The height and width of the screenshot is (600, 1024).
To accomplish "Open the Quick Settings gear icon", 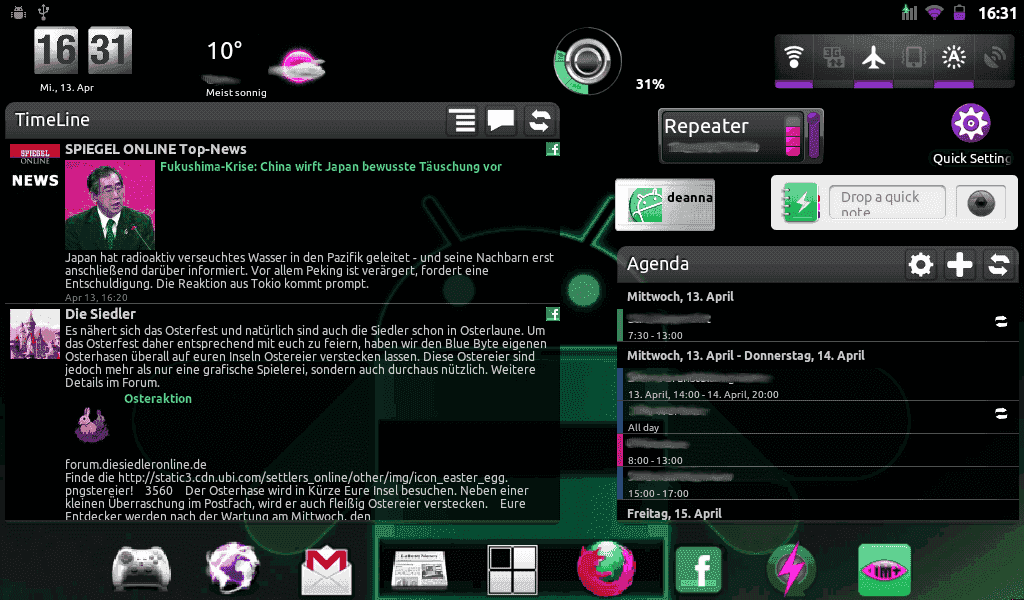I will coord(970,123).
